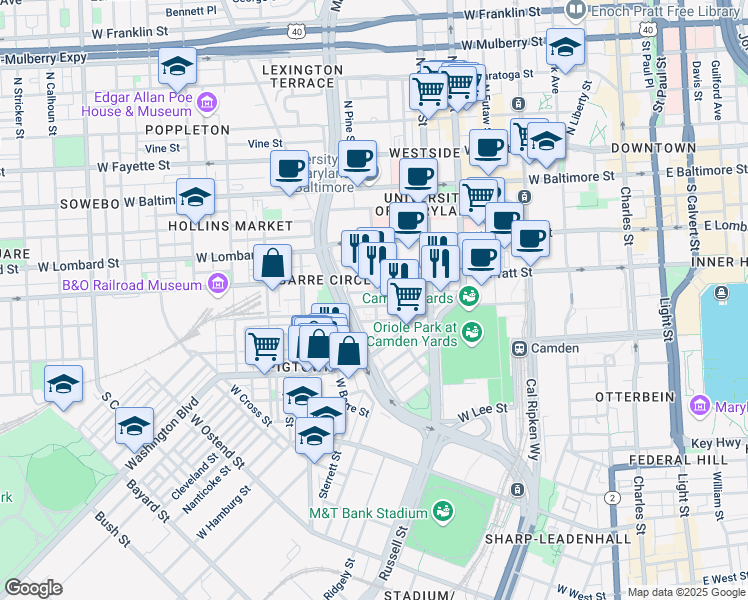
Task: Open the restaurant marker left of Pratt St cafe
Action: click(440, 267)
